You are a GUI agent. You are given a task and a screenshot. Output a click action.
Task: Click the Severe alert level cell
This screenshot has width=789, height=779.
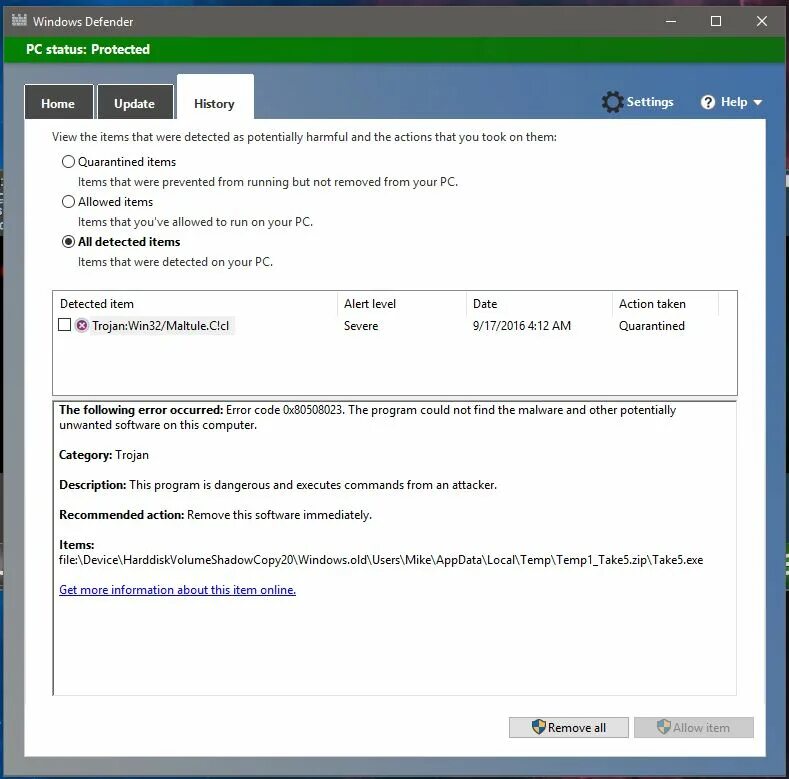tap(361, 326)
